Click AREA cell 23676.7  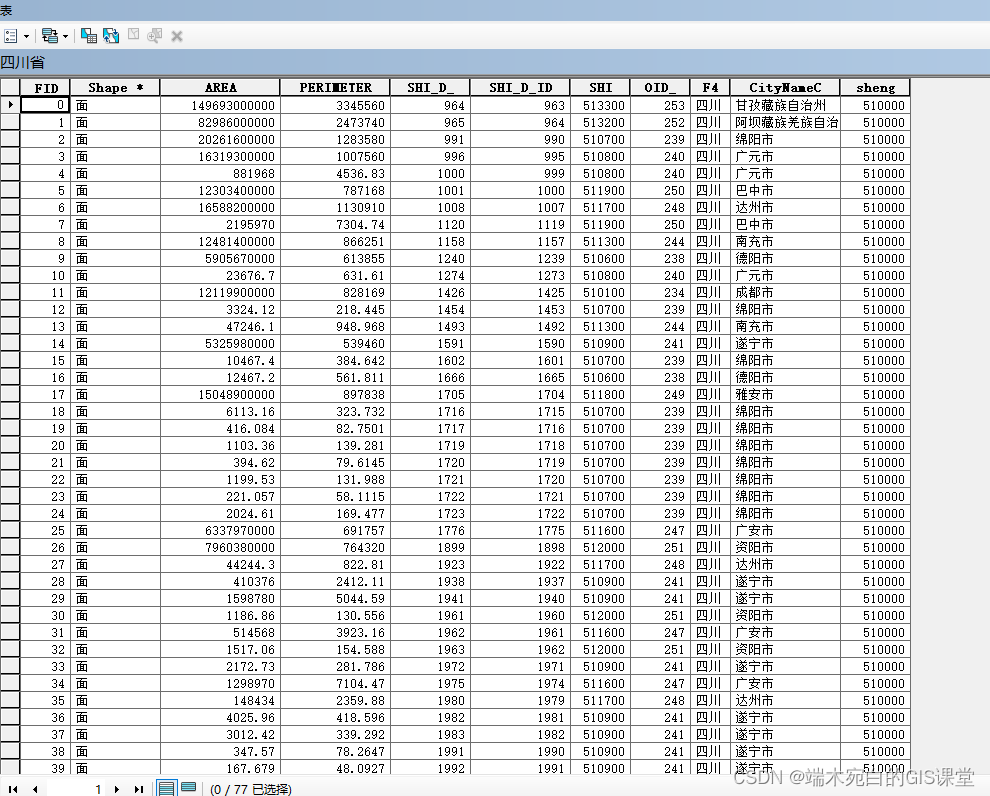(220, 275)
